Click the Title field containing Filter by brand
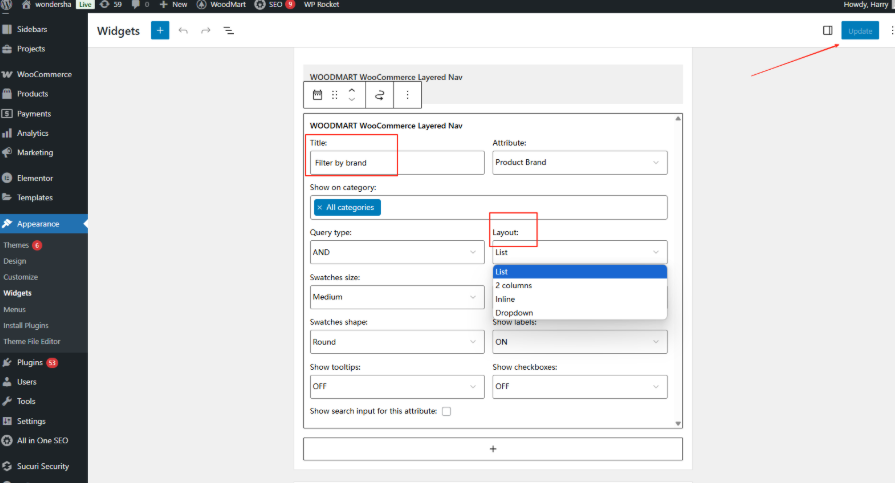The height and width of the screenshot is (483, 895). tap(397, 162)
